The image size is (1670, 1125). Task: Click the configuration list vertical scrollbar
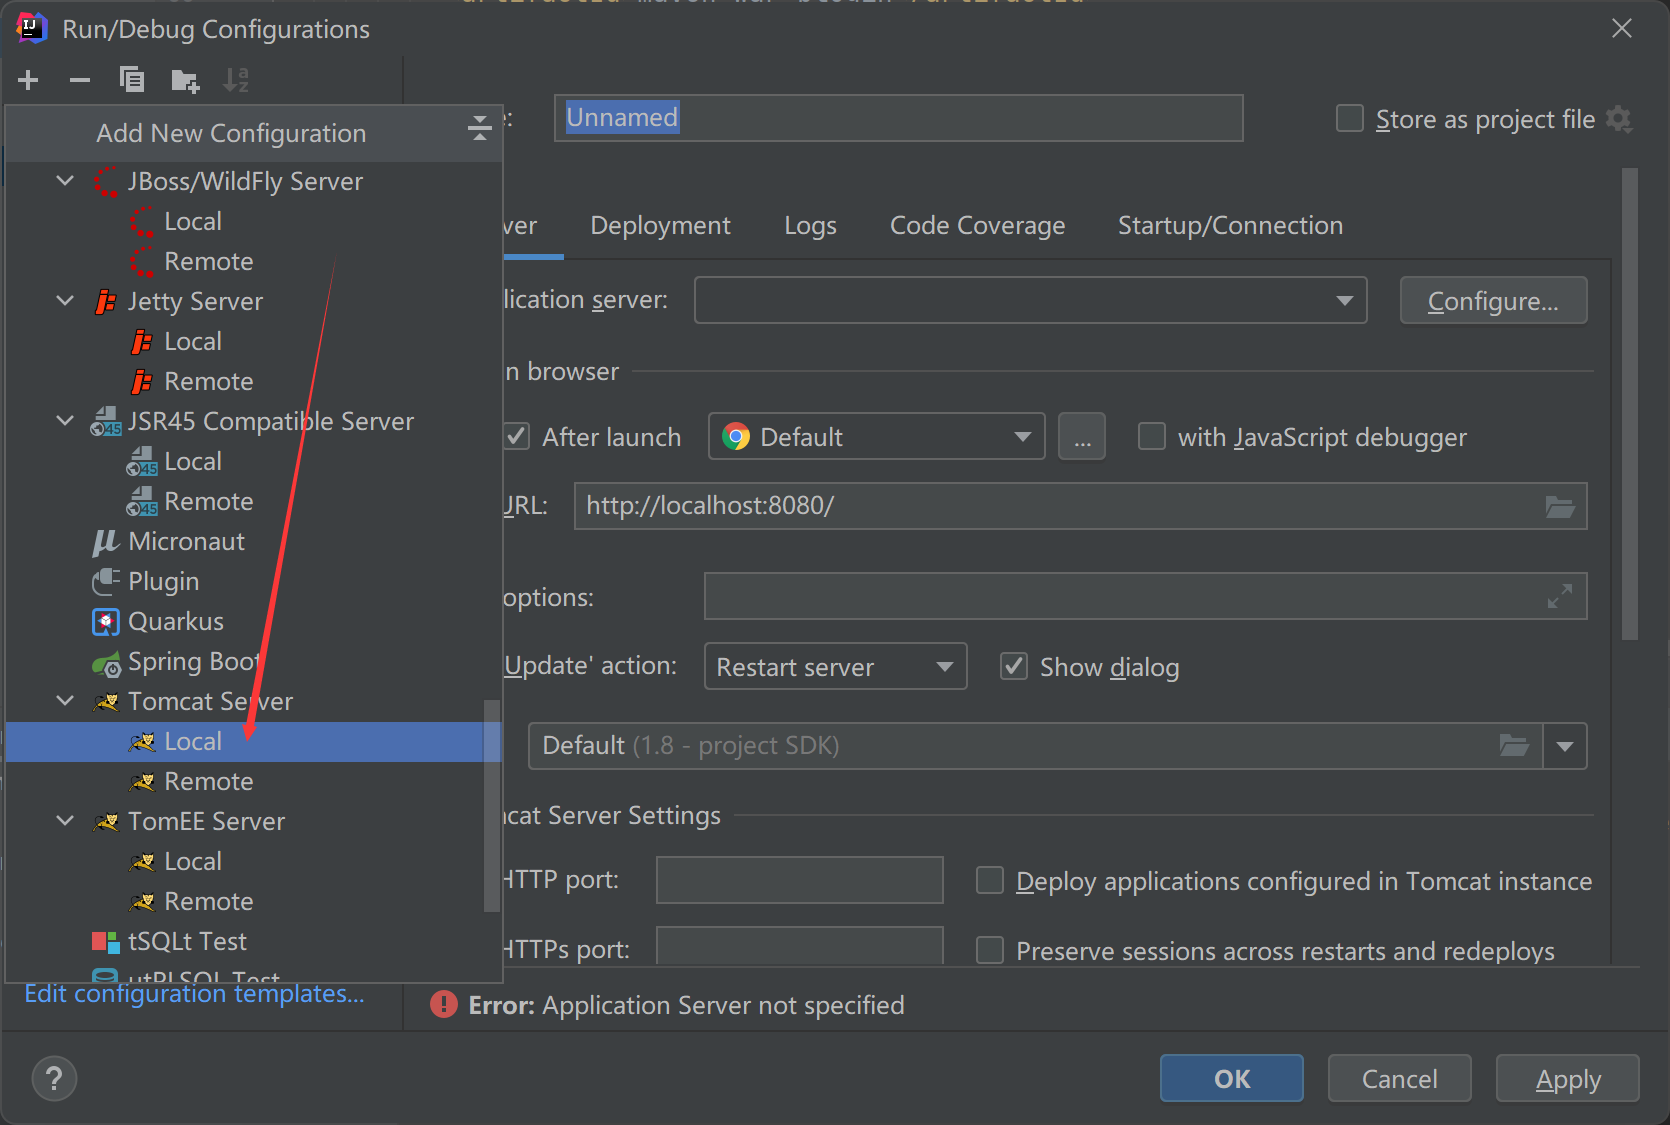coord(492,806)
